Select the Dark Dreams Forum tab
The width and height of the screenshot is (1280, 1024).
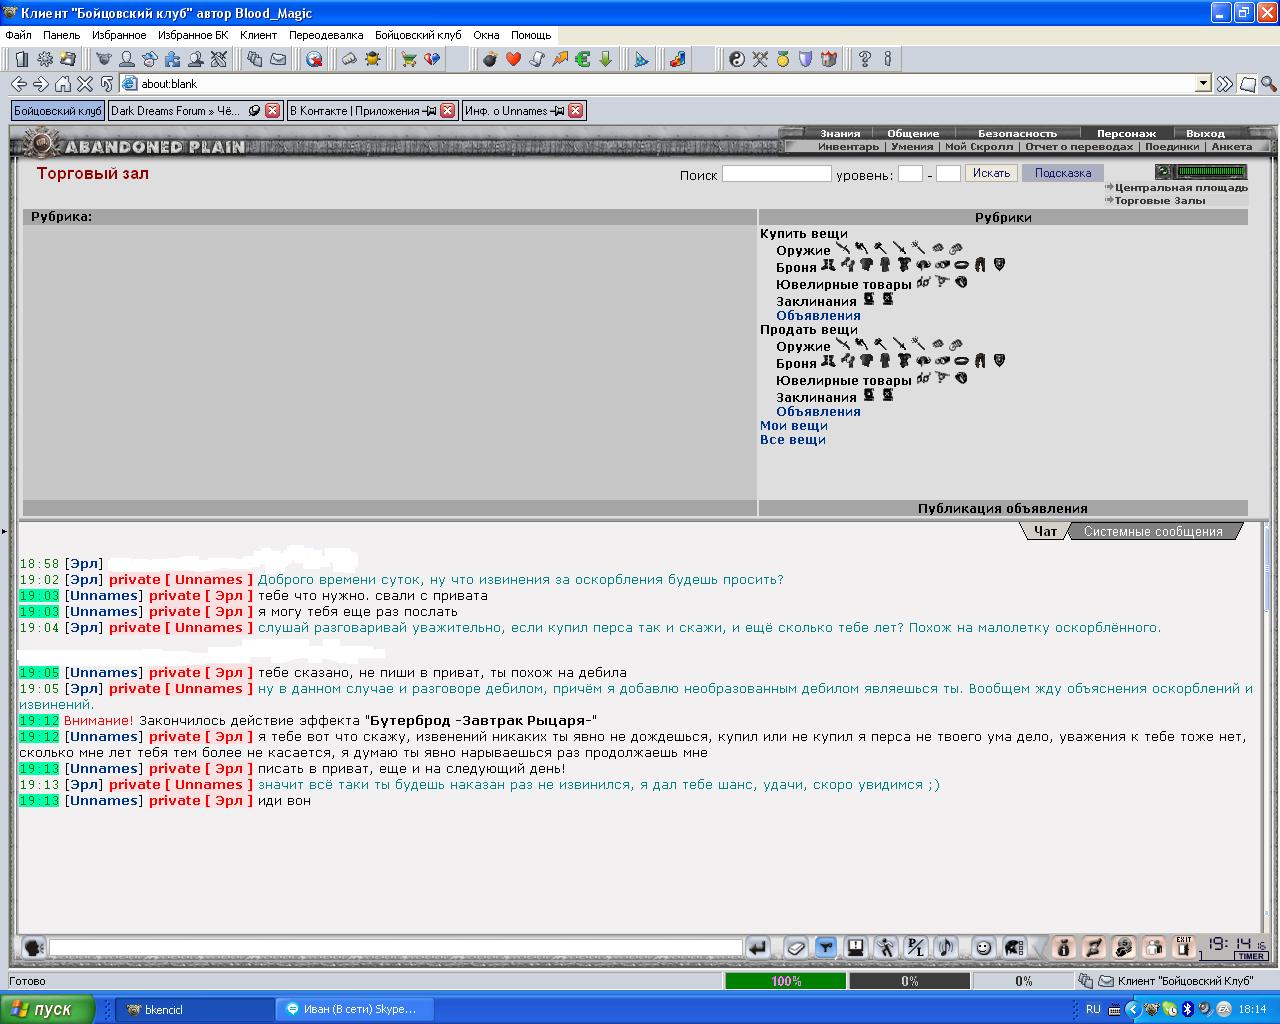point(176,111)
